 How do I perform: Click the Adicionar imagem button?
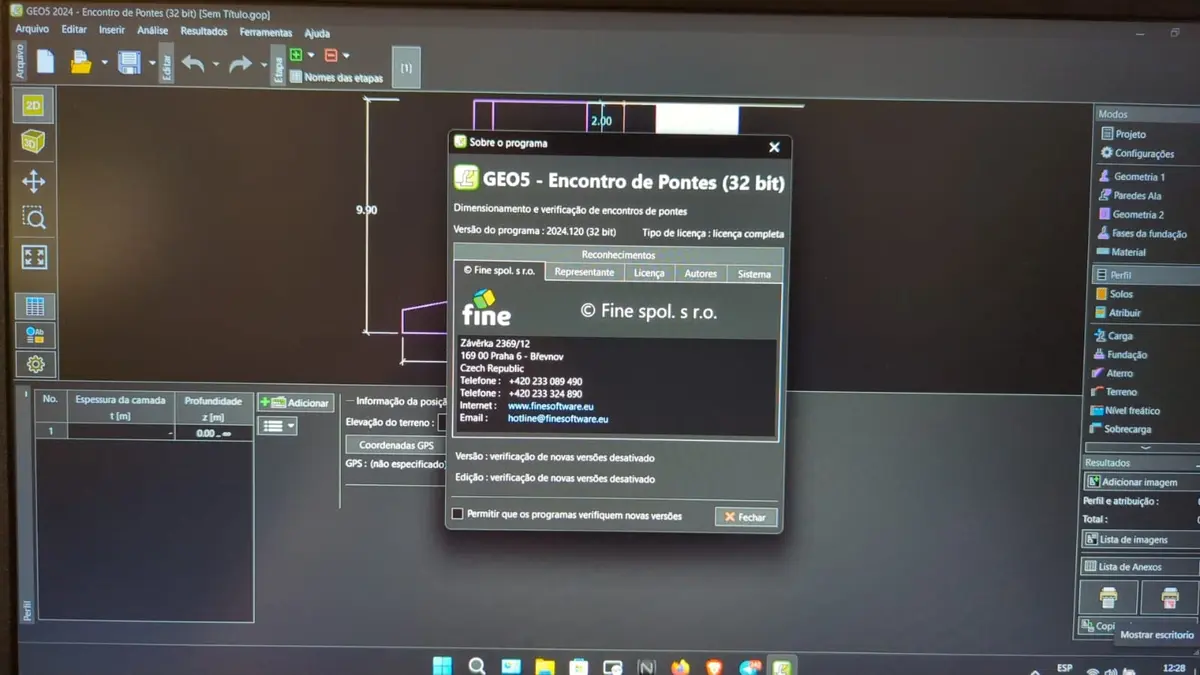(1140, 482)
